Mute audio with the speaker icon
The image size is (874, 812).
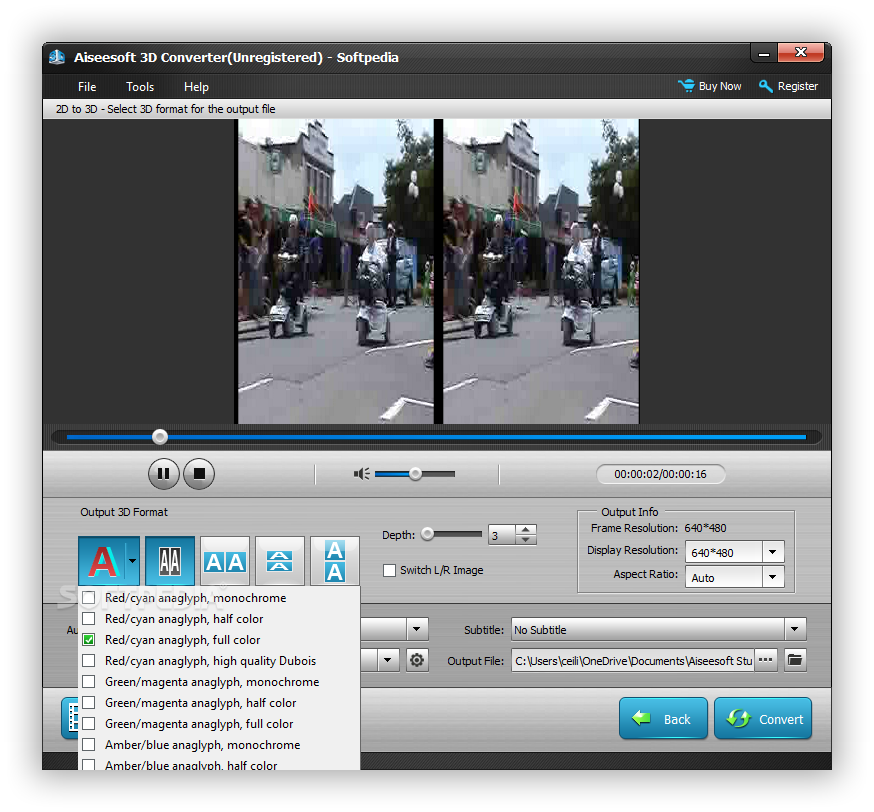pyautogui.click(x=361, y=474)
